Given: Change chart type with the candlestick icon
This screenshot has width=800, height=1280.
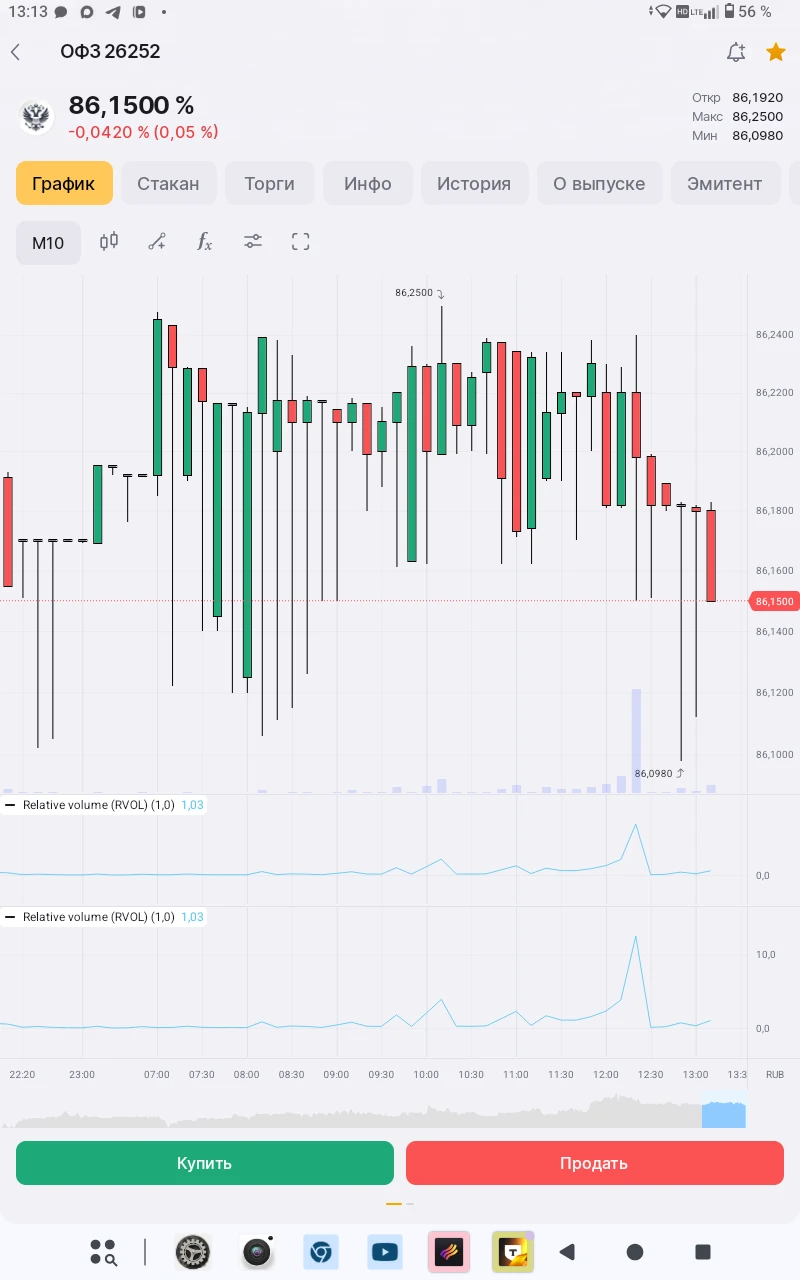Looking at the screenshot, I should (109, 241).
